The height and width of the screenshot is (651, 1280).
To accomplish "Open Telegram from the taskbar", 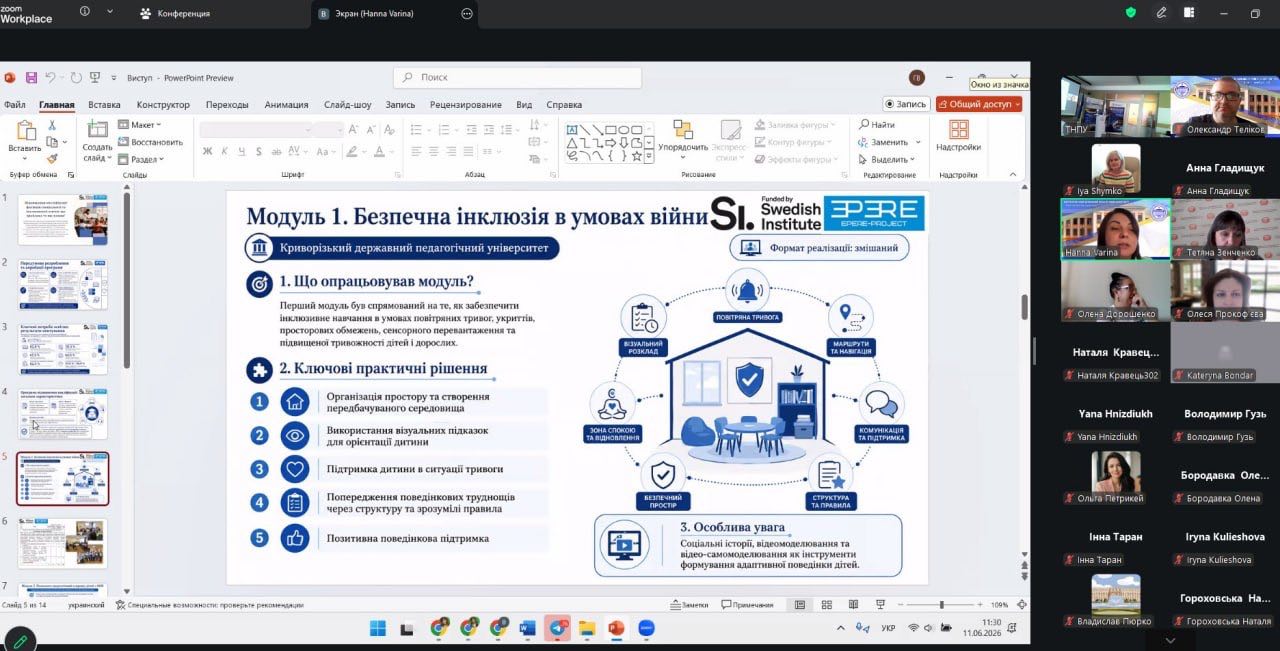I will click(x=557, y=628).
